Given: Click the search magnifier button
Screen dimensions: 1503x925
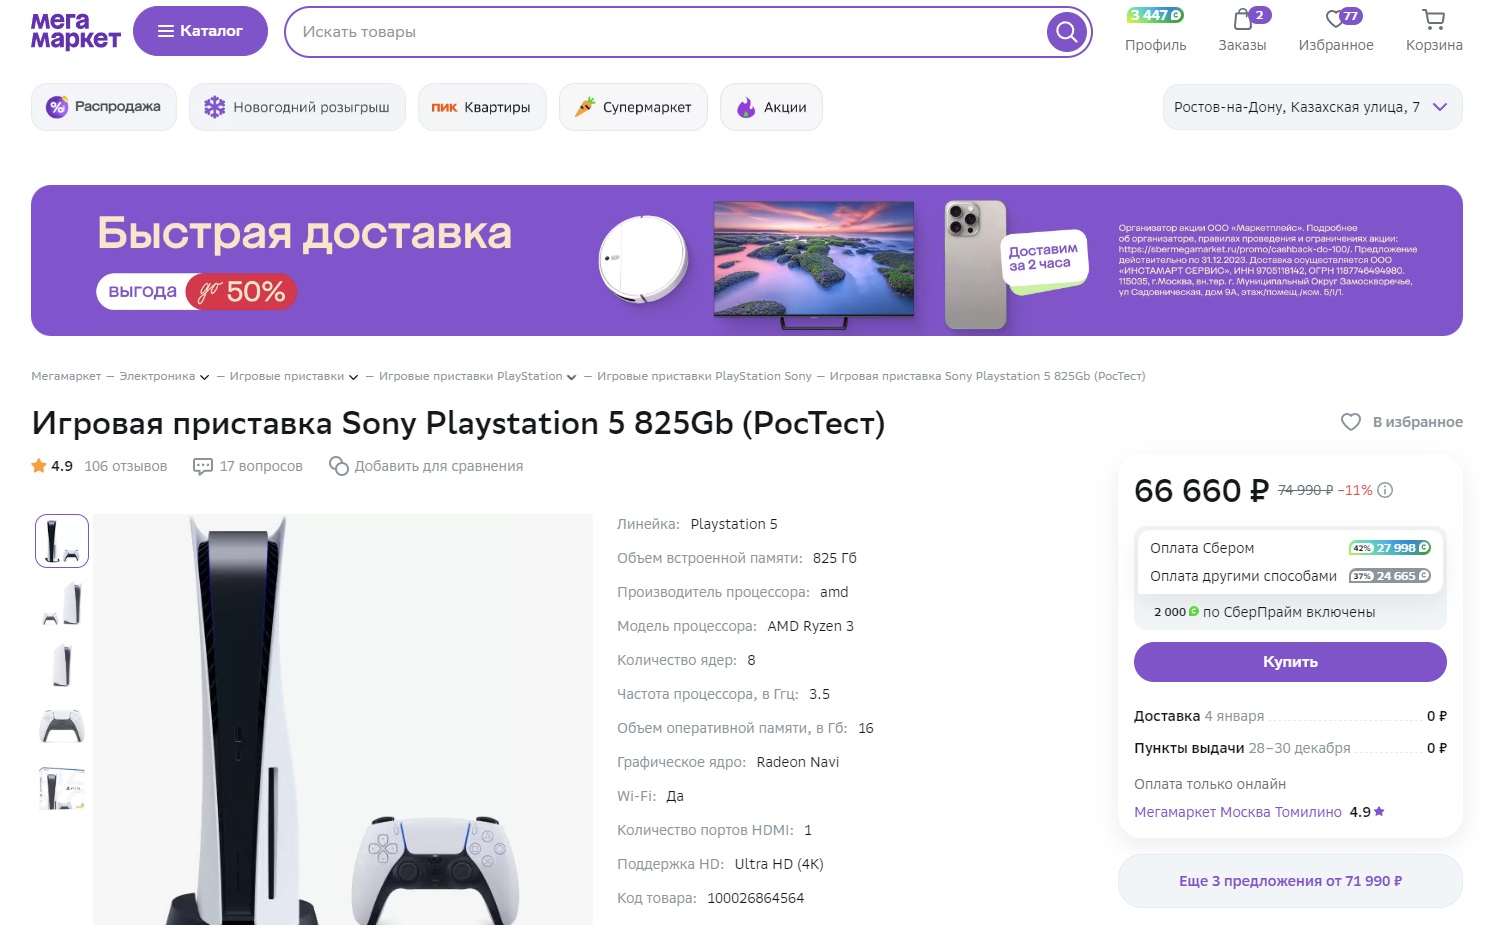Looking at the screenshot, I should pyautogui.click(x=1066, y=32).
